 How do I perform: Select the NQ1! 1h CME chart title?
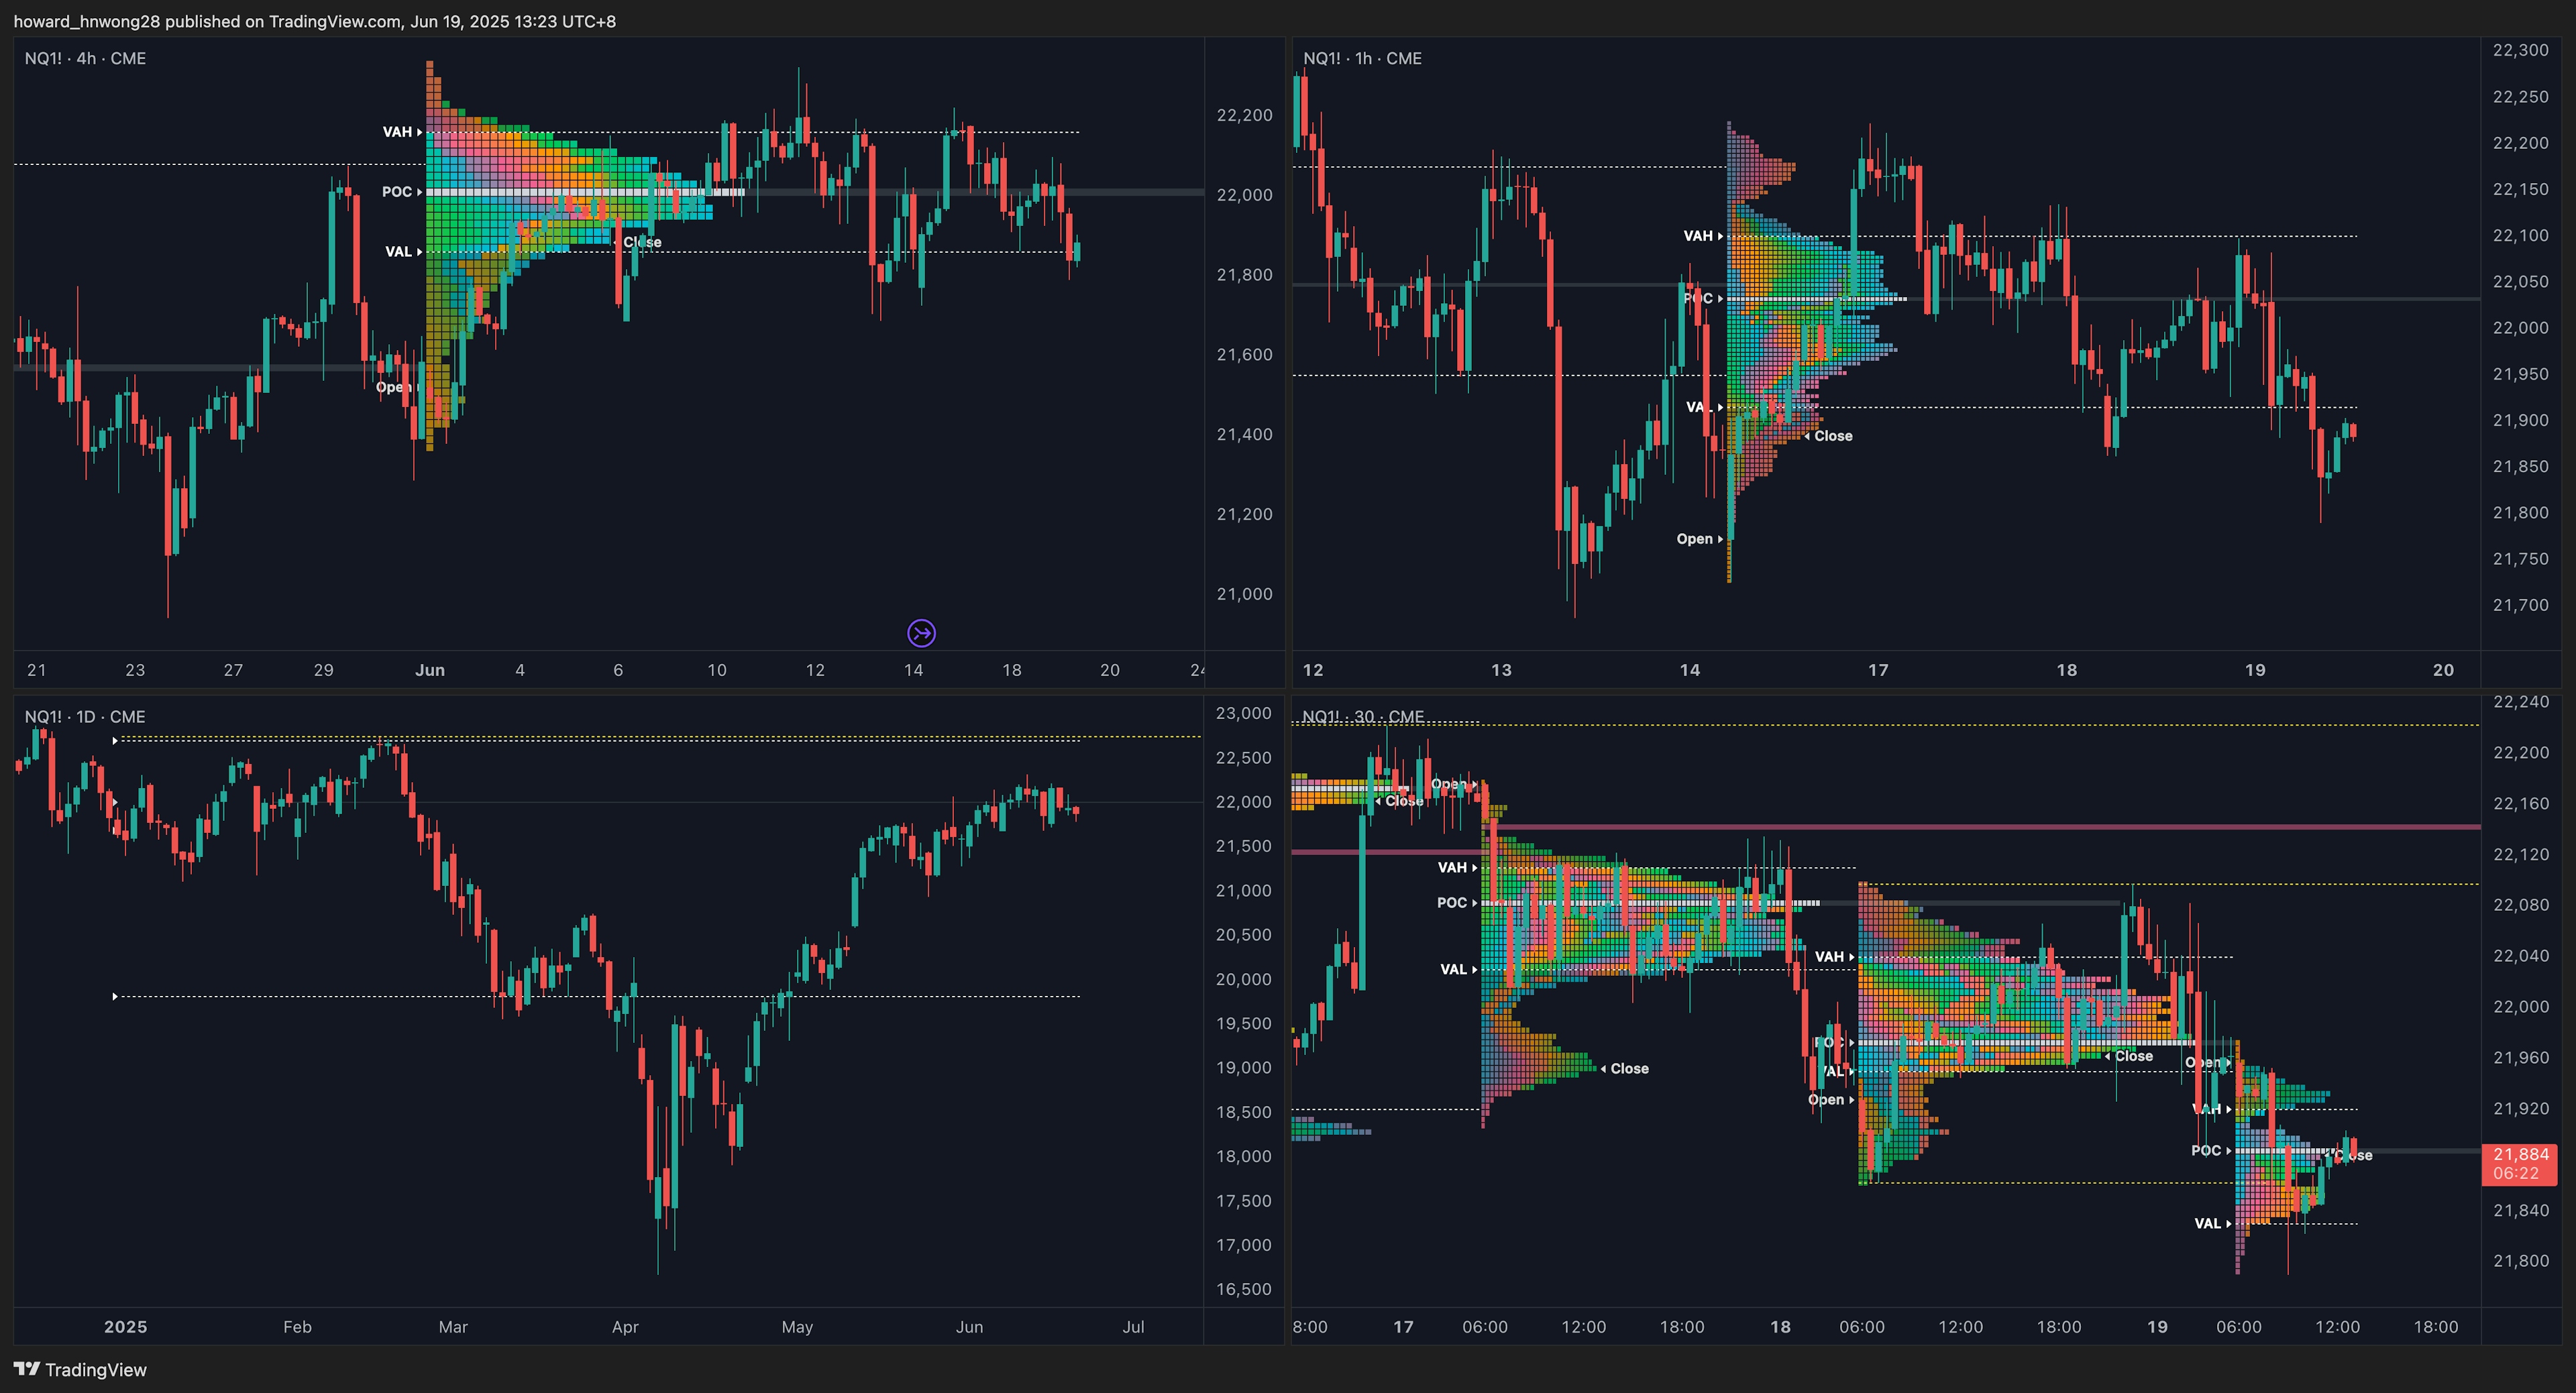pyautogui.click(x=1362, y=58)
